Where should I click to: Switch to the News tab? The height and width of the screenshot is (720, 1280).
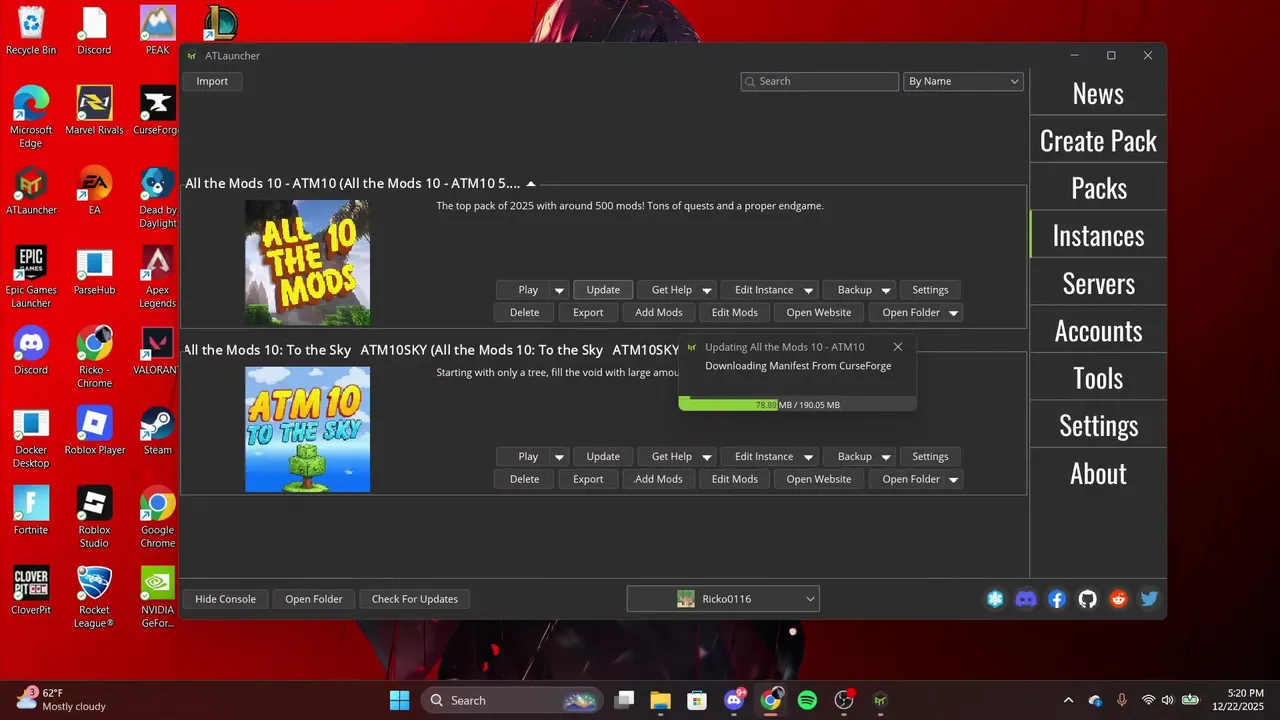coord(1098,93)
